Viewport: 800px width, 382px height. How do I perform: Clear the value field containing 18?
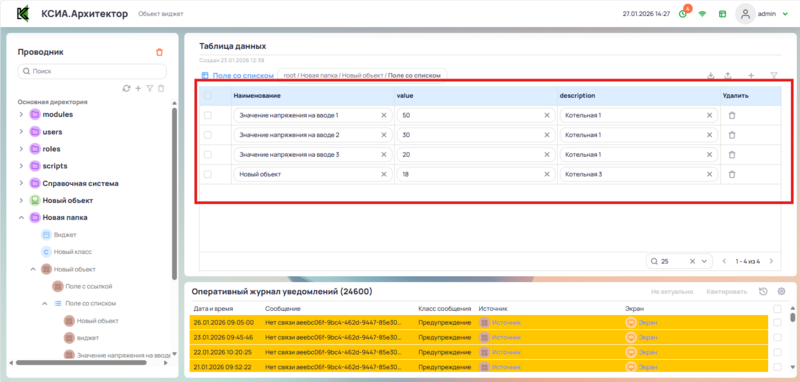(x=546, y=174)
